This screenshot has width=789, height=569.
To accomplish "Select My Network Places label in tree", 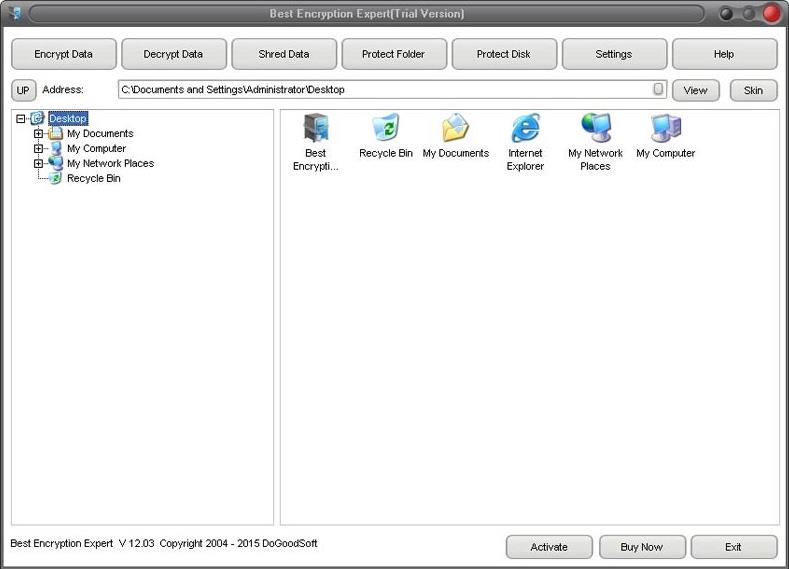I will pyautogui.click(x=111, y=164).
